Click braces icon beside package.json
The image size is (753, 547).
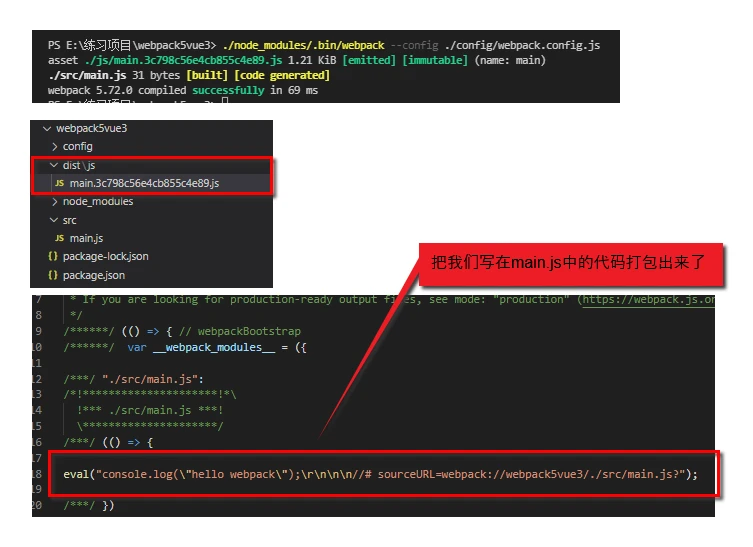pyautogui.click(x=53, y=275)
